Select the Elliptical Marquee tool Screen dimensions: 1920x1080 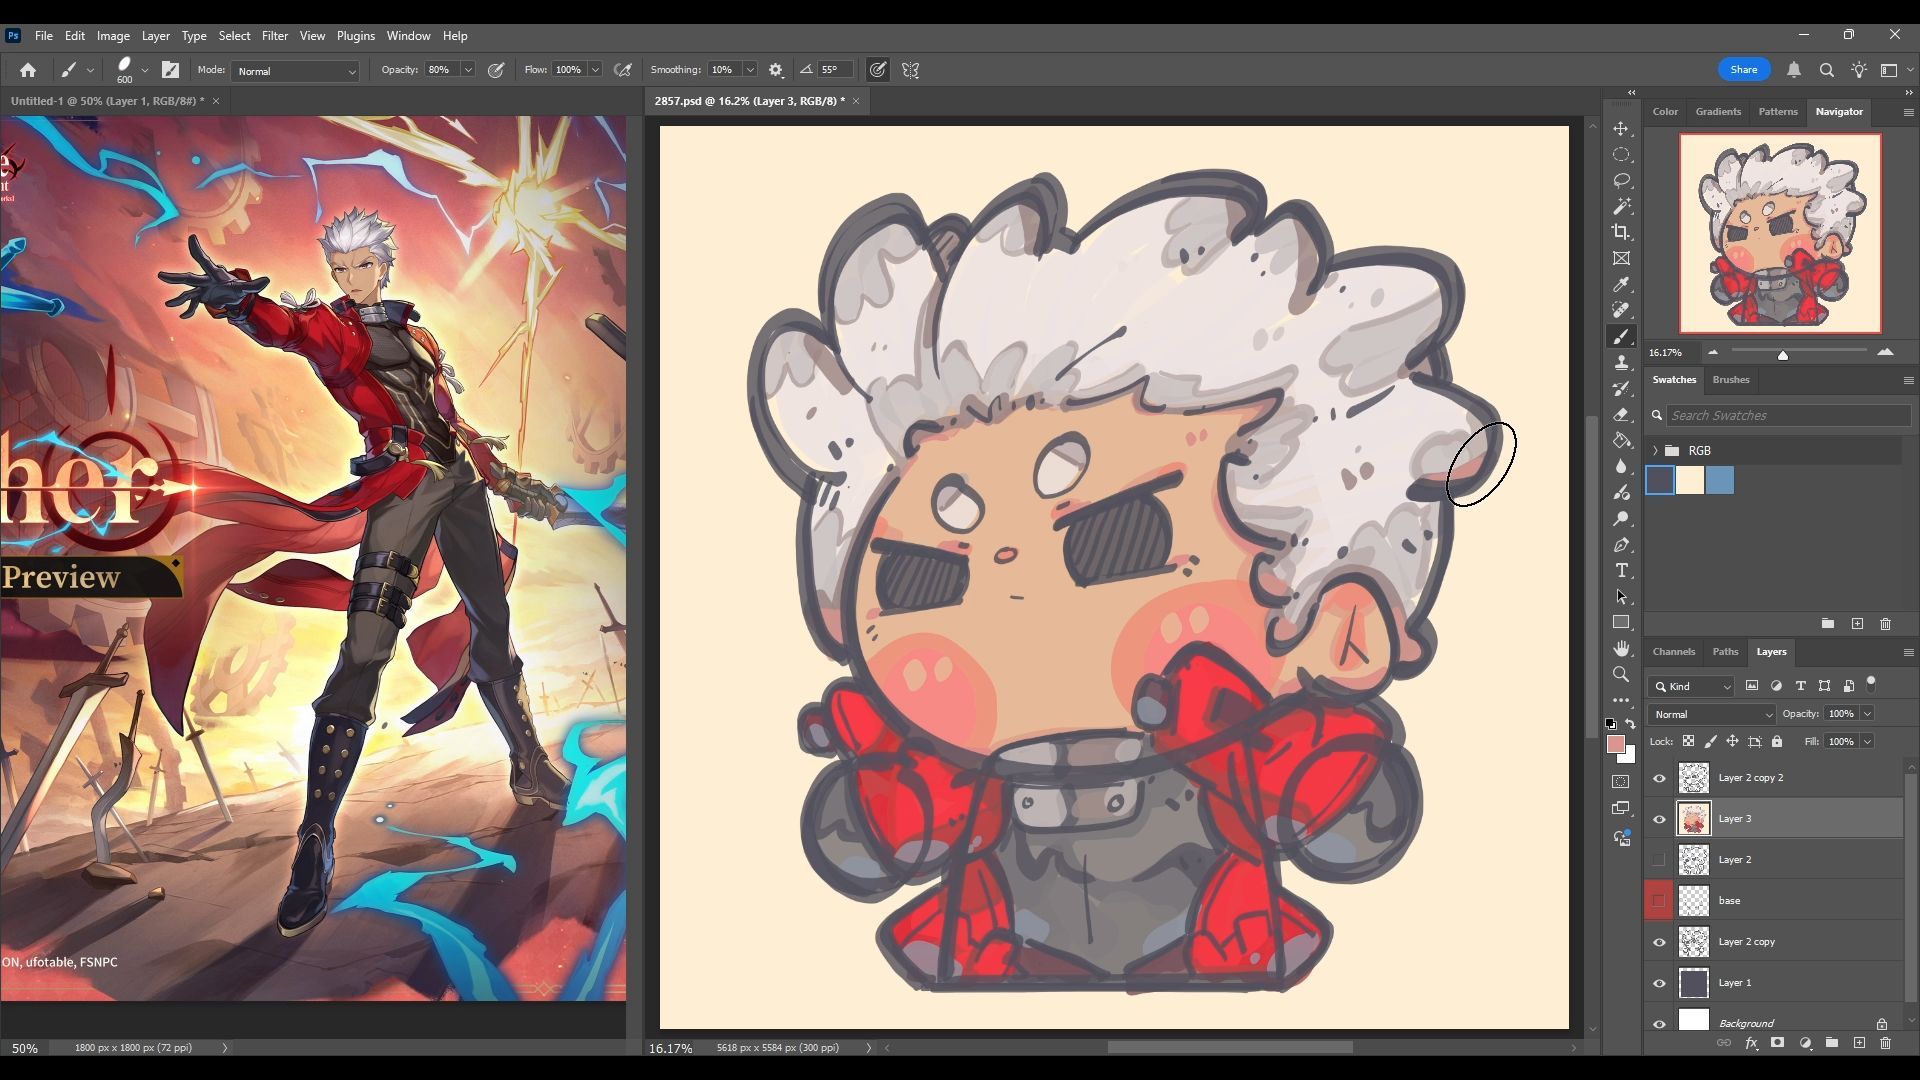tap(1621, 155)
